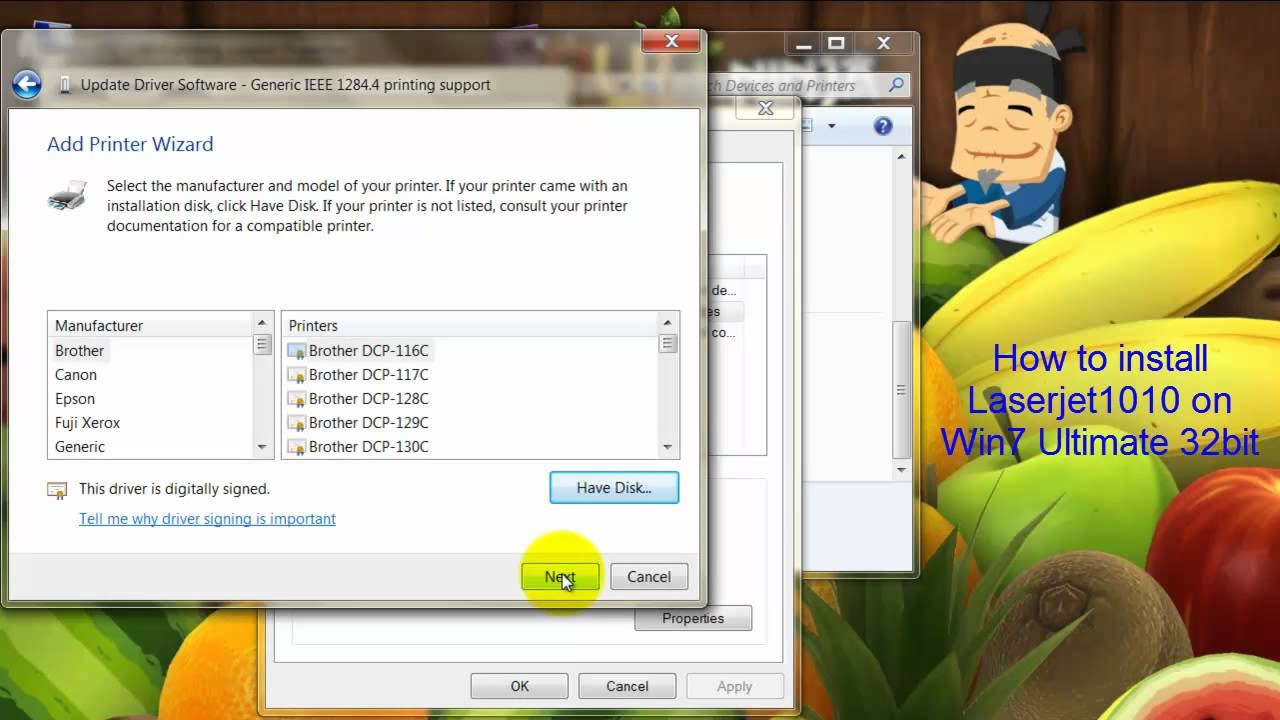
Task: Click Printers list scroll down arrow
Action: [x=667, y=448]
